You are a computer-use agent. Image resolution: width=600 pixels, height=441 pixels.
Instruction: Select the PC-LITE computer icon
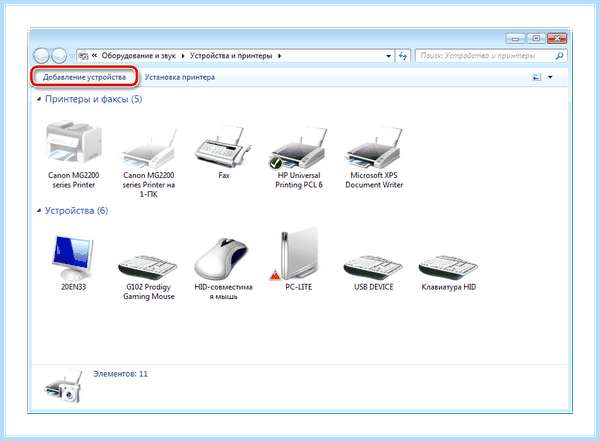[x=295, y=253]
